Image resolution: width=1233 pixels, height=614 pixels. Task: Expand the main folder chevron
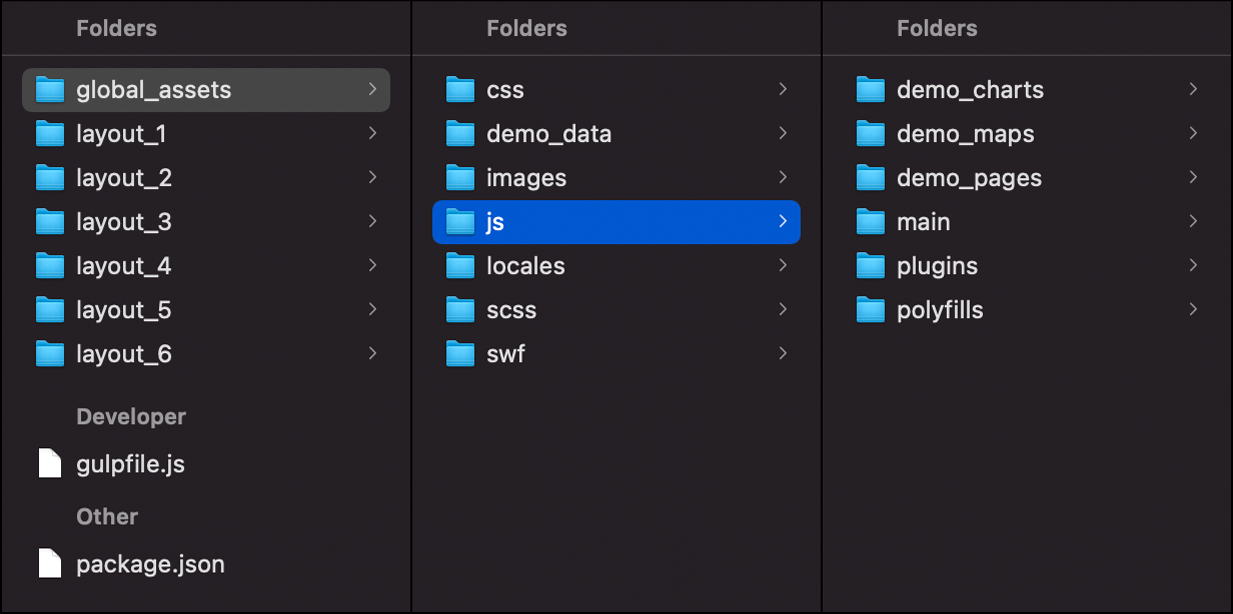point(1193,221)
